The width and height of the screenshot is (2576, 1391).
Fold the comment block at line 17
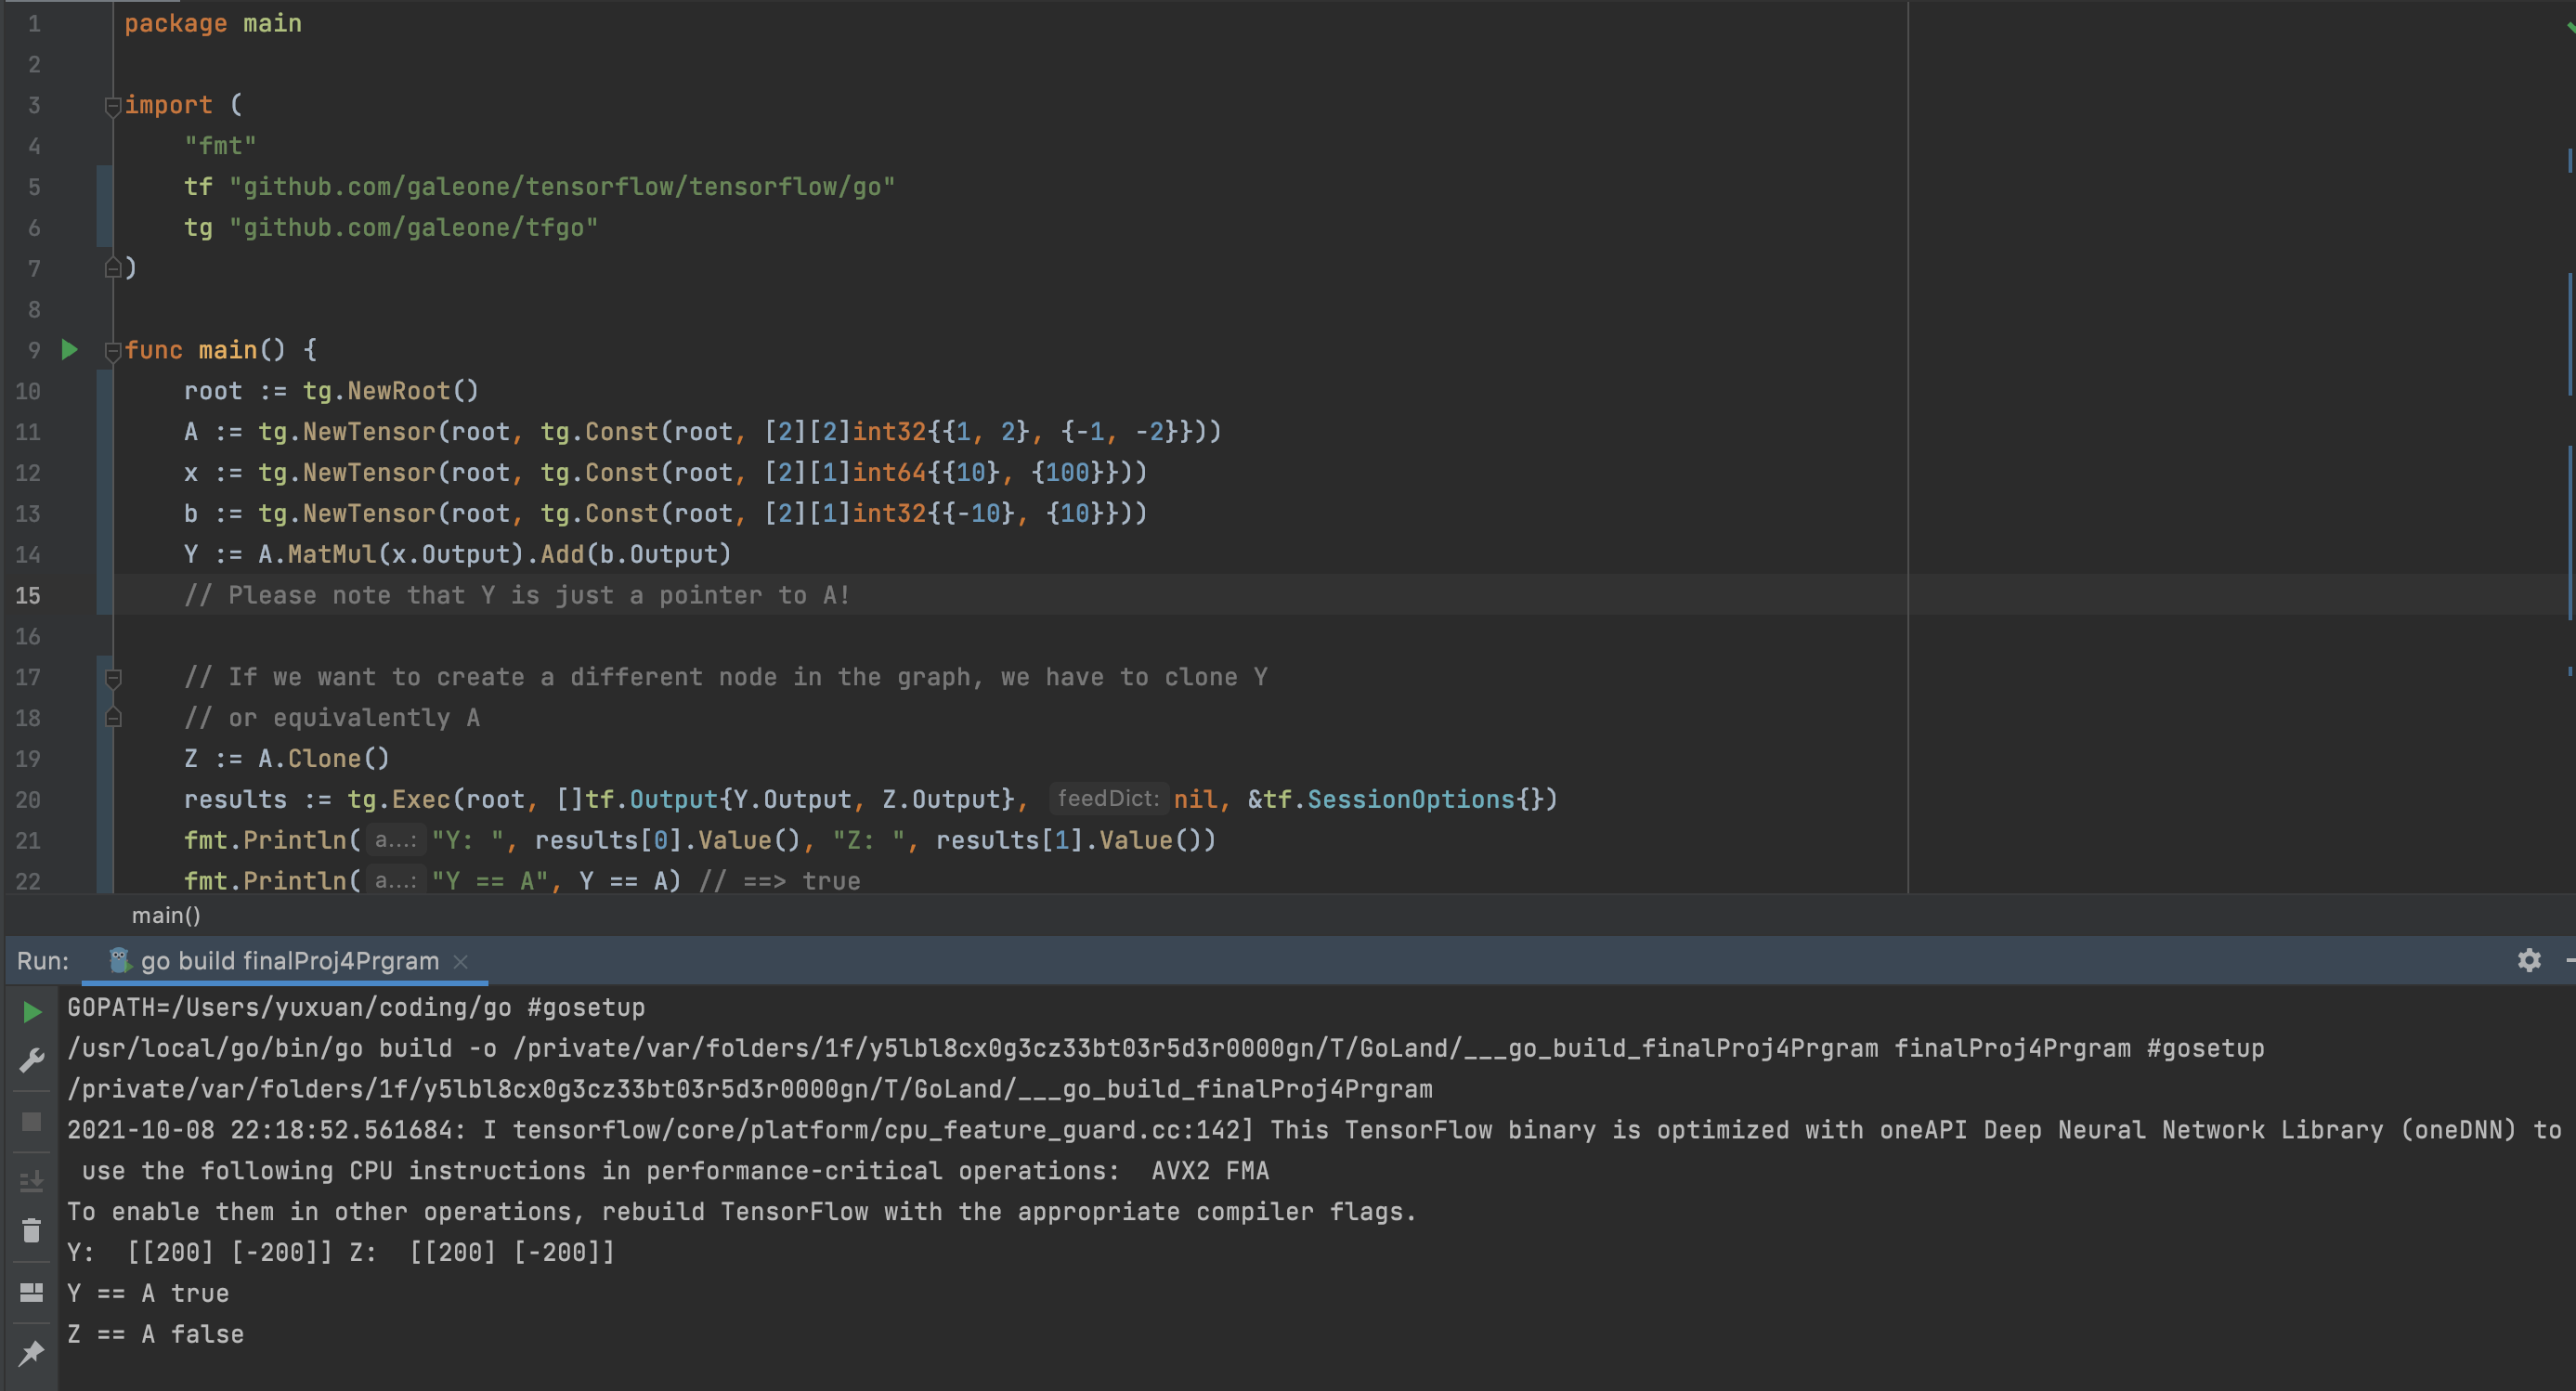pos(113,677)
